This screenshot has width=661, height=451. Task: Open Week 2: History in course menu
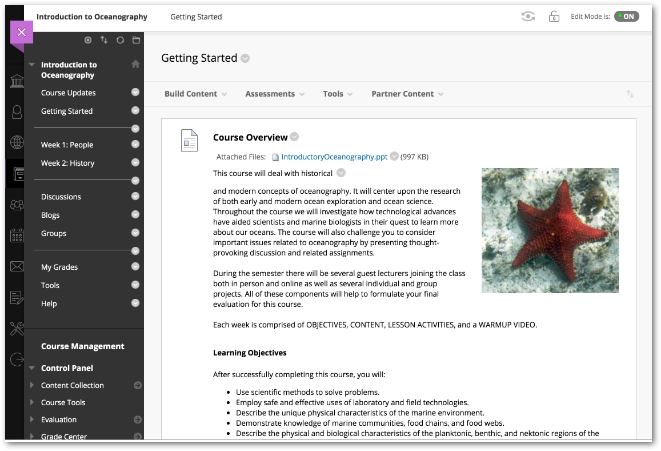click(67, 163)
